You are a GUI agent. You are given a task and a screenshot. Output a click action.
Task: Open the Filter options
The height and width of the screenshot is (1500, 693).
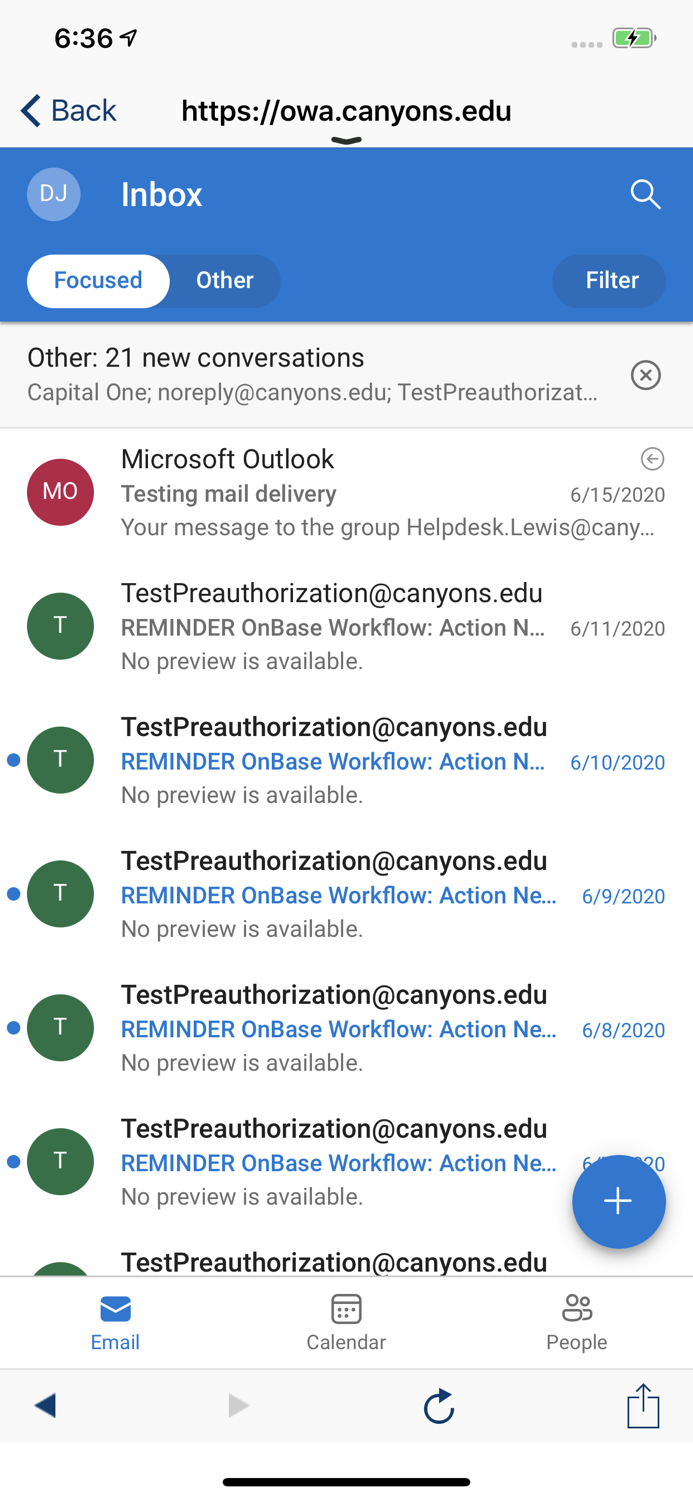(610, 281)
